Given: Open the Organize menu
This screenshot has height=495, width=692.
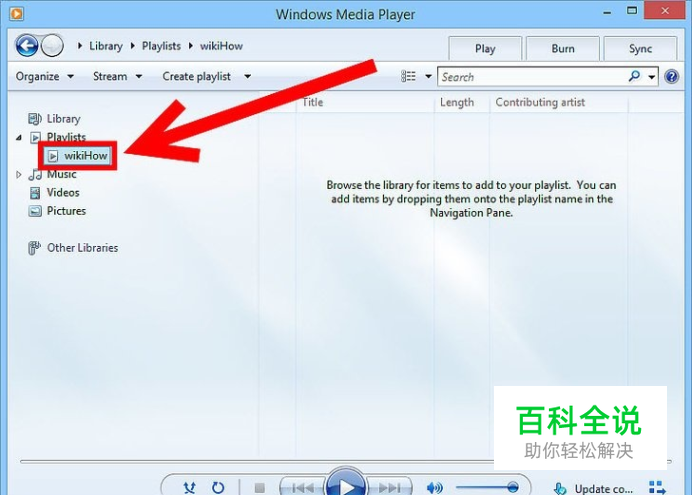Looking at the screenshot, I should [45, 77].
